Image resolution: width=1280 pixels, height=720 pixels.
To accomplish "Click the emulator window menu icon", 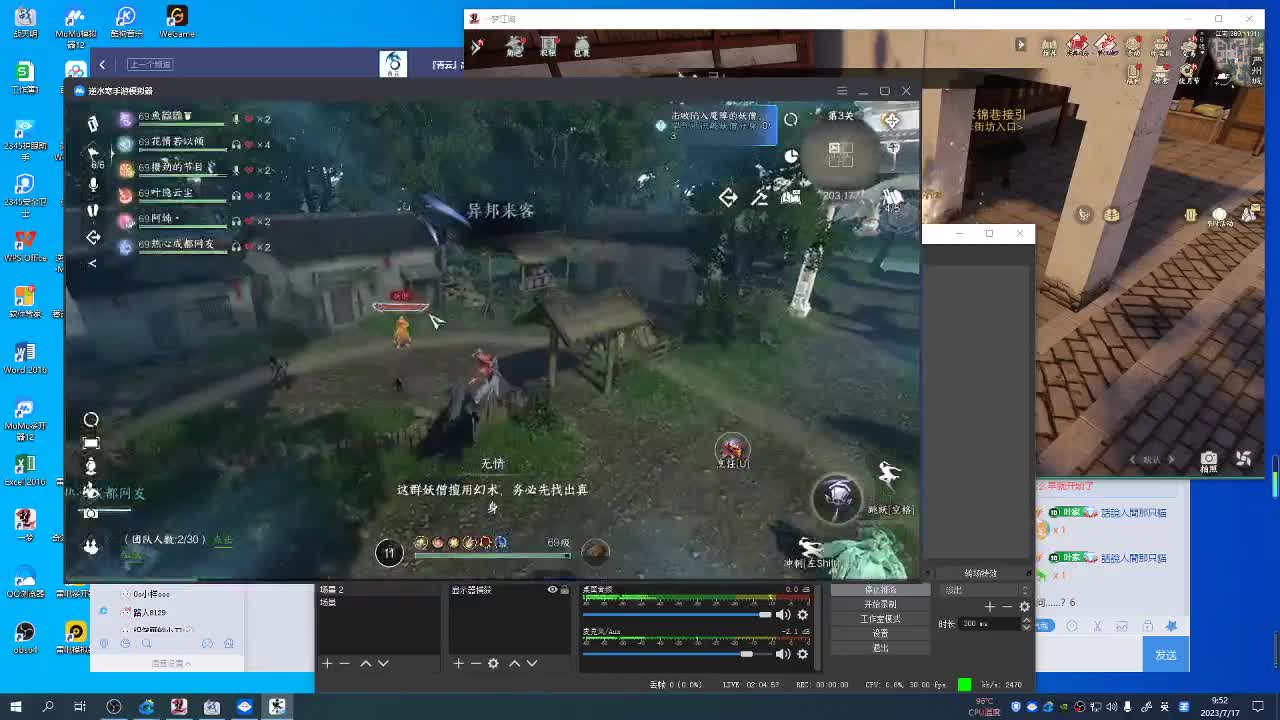I will [842, 91].
